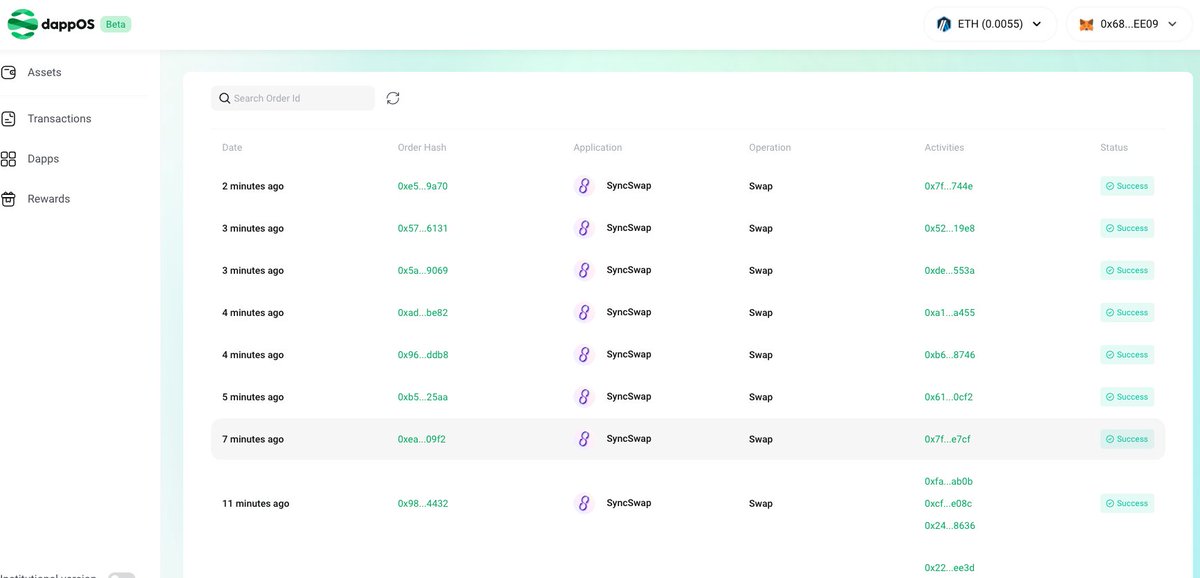The height and width of the screenshot is (578, 1200).
Task: Click Success badge for order 0x5a...9069
Action: coord(1127,270)
